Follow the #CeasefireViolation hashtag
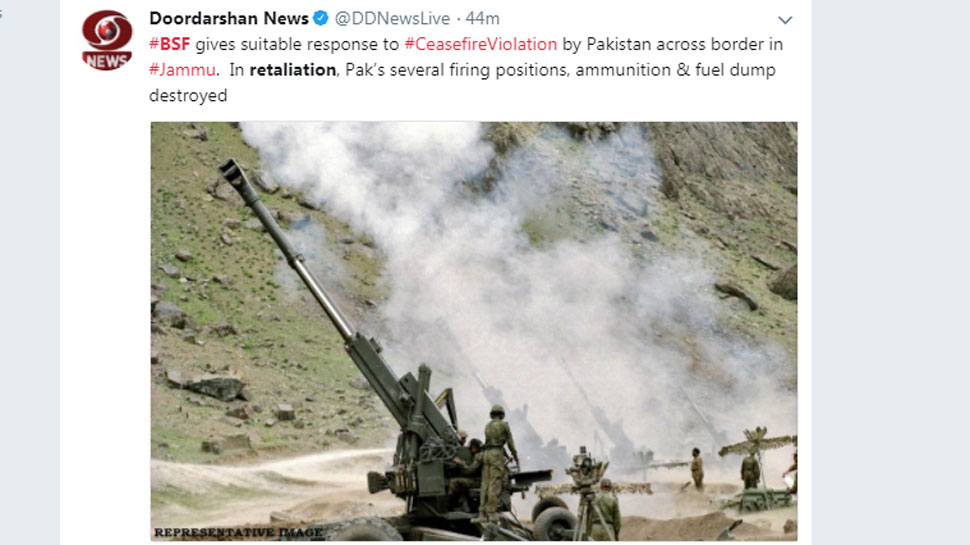This screenshot has width=970, height=545. (481, 45)
